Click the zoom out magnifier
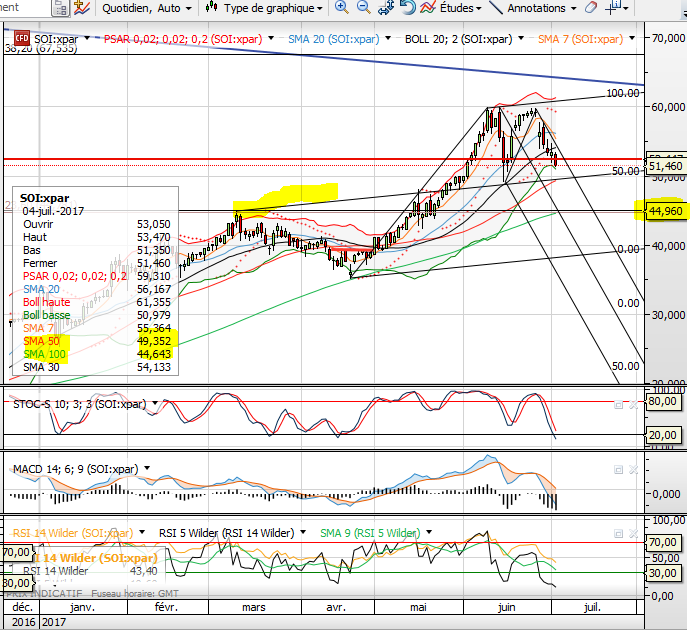690x630 pixels. point(363,7)
